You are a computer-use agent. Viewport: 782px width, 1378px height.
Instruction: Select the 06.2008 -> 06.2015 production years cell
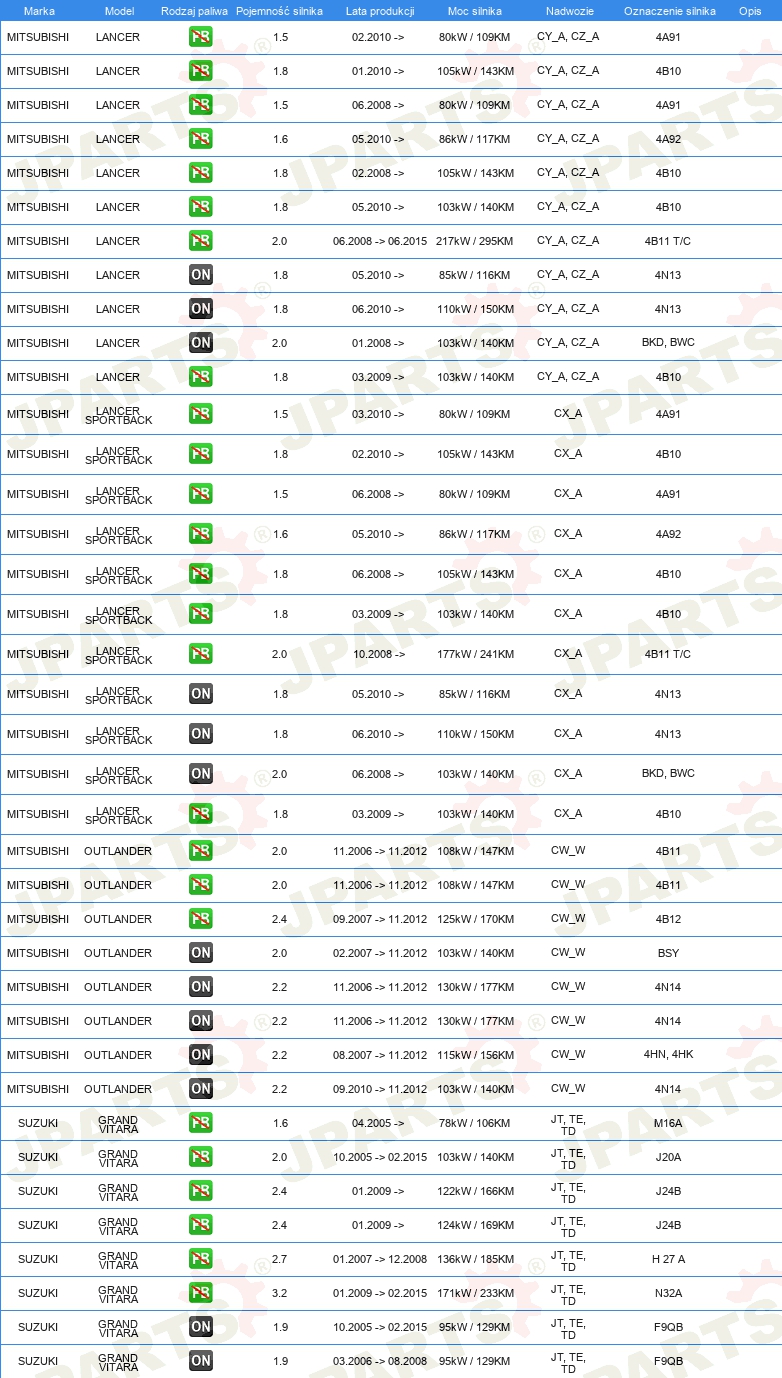(380, 241)
